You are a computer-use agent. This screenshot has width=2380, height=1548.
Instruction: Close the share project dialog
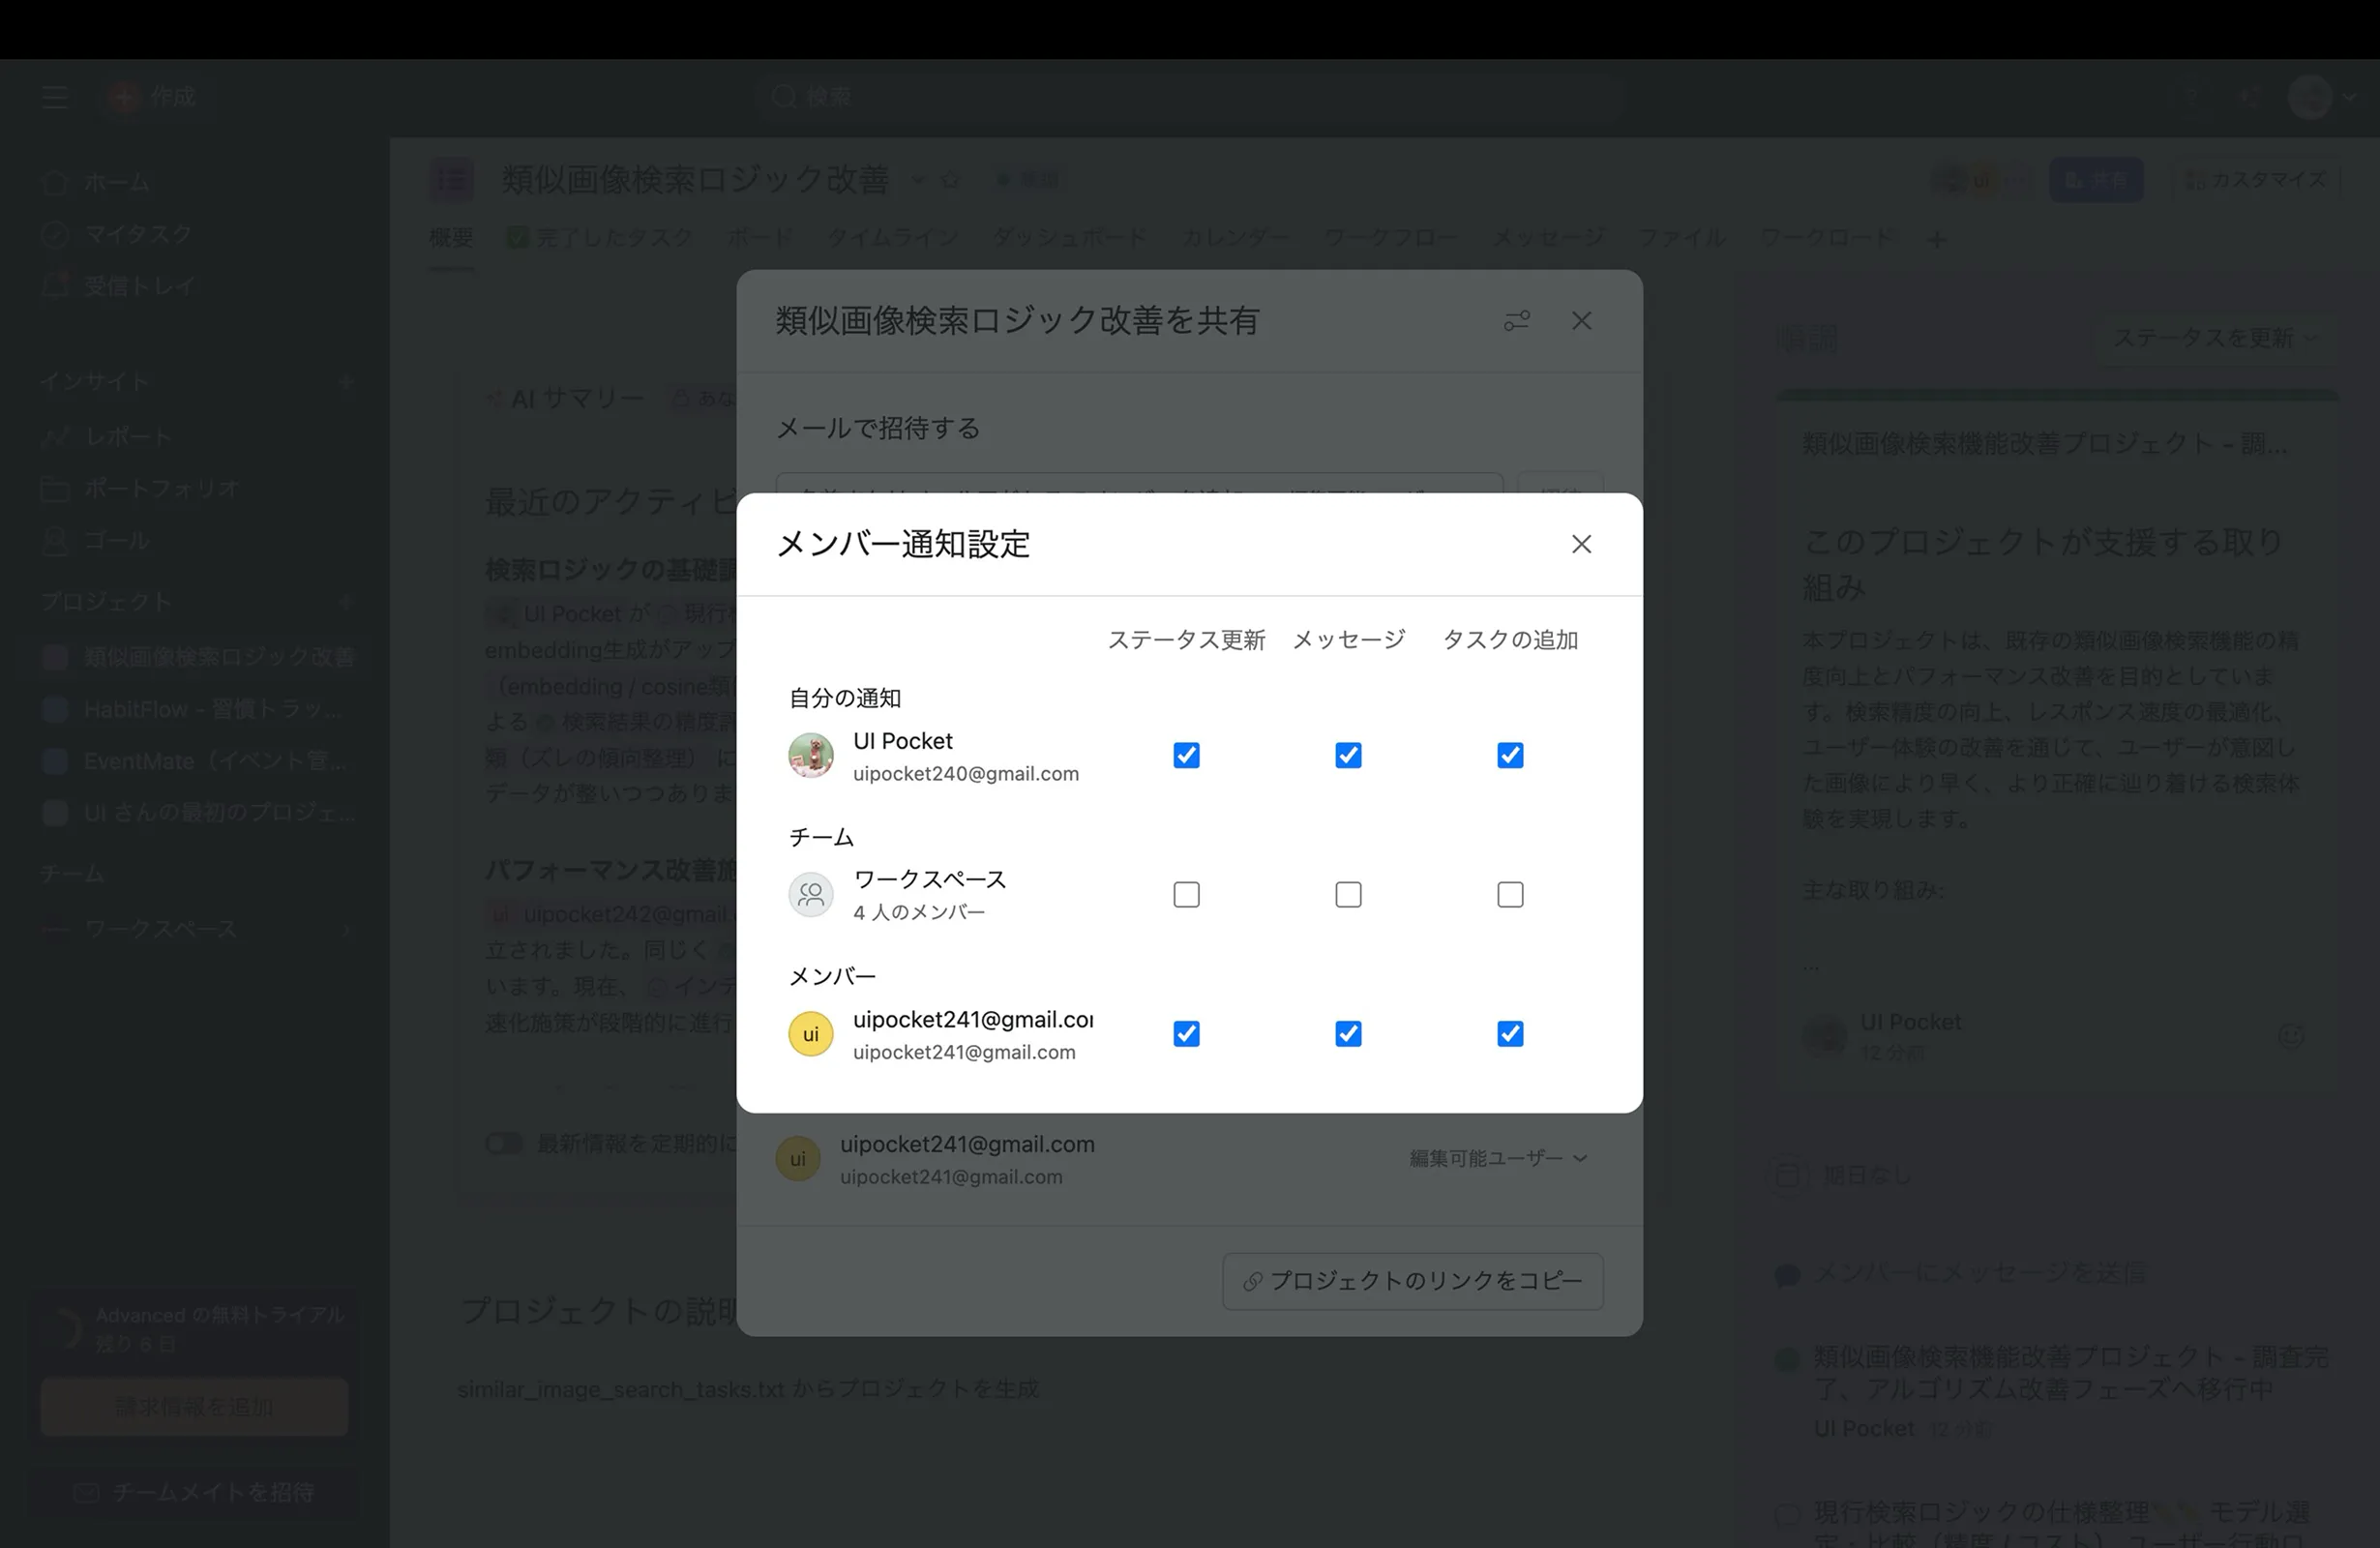pos(1581,321)
